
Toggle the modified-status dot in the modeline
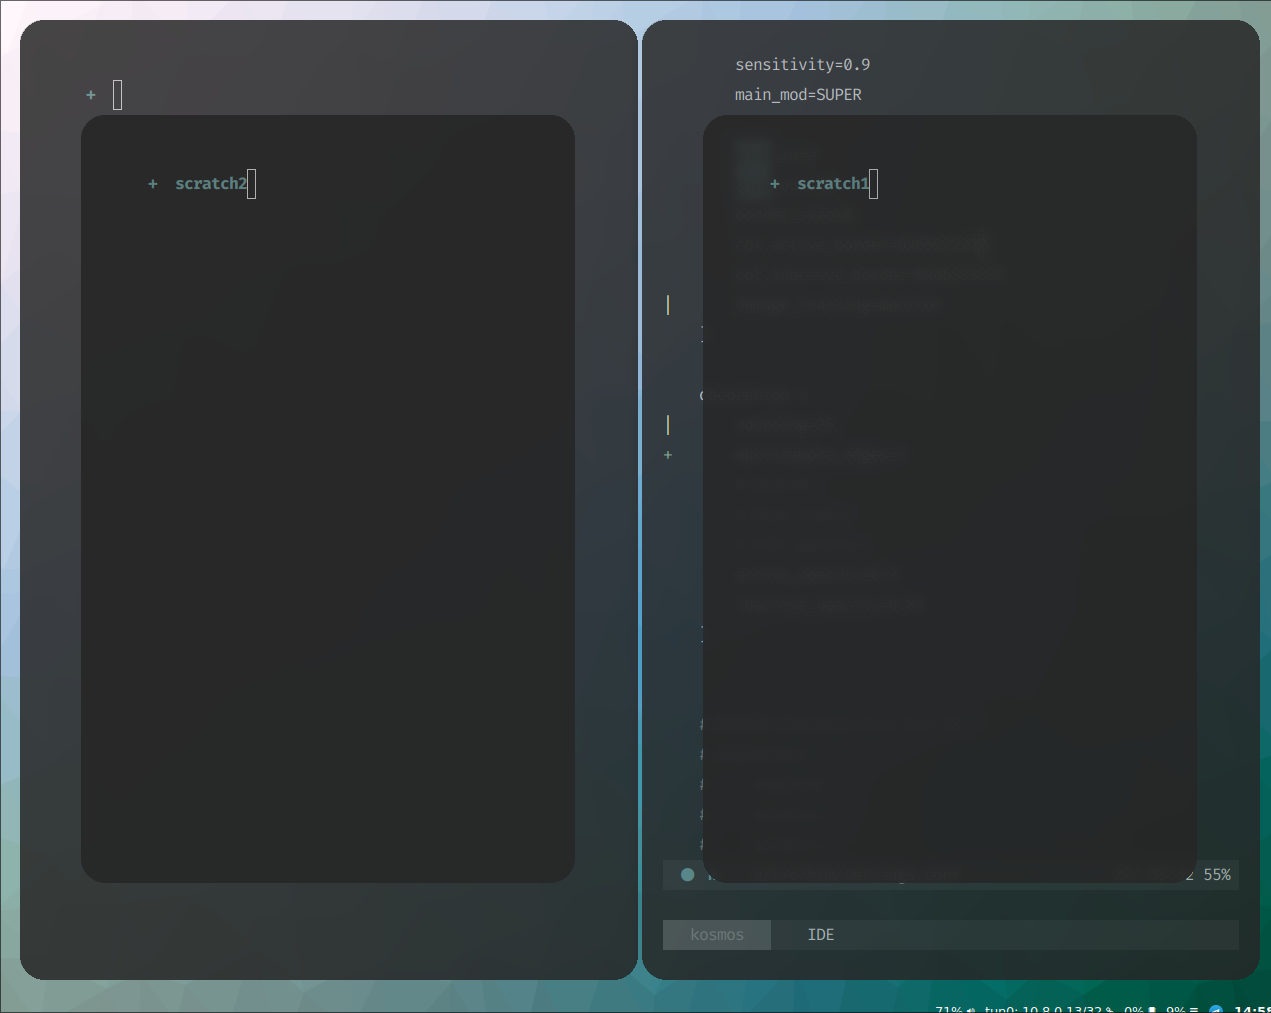[687, 874]
